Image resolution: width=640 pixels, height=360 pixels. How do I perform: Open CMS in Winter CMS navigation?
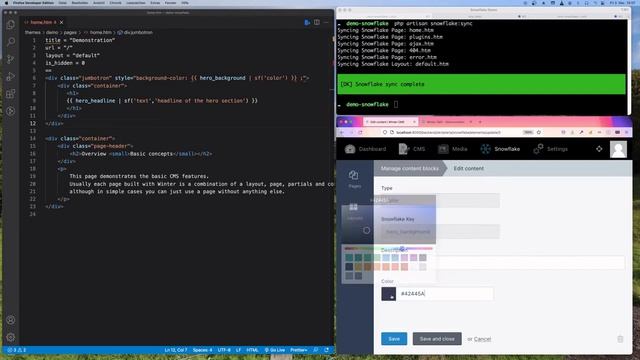(412, 149)
